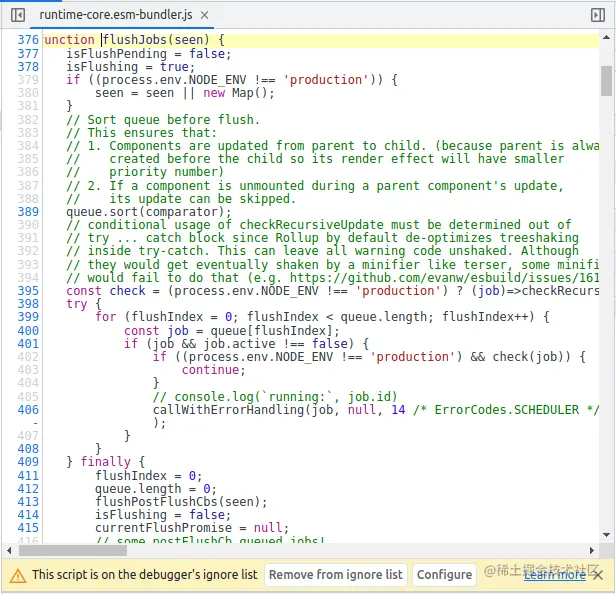Click the console.log running comment
The image size is (616, 594).
(275, 397)
